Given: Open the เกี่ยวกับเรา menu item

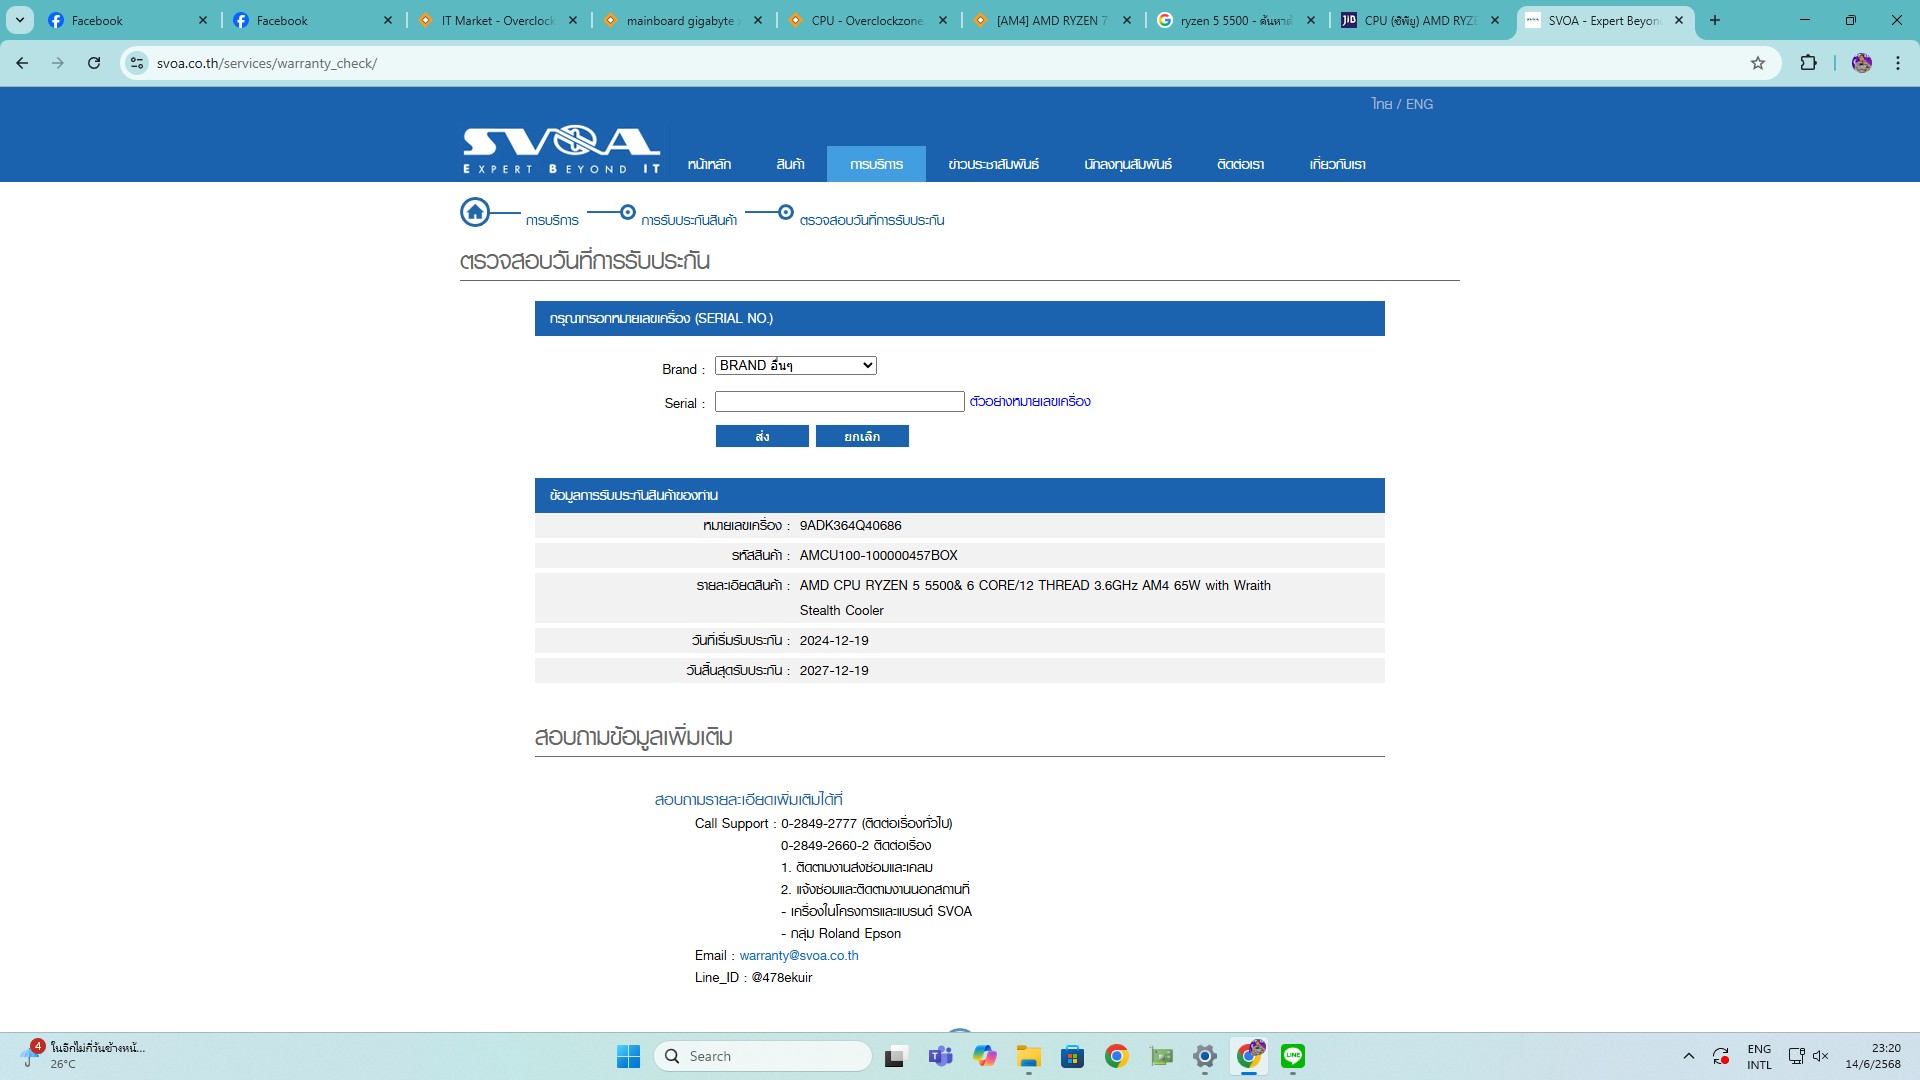Looking at the screenshot, I should click(x=1337, y=164).
